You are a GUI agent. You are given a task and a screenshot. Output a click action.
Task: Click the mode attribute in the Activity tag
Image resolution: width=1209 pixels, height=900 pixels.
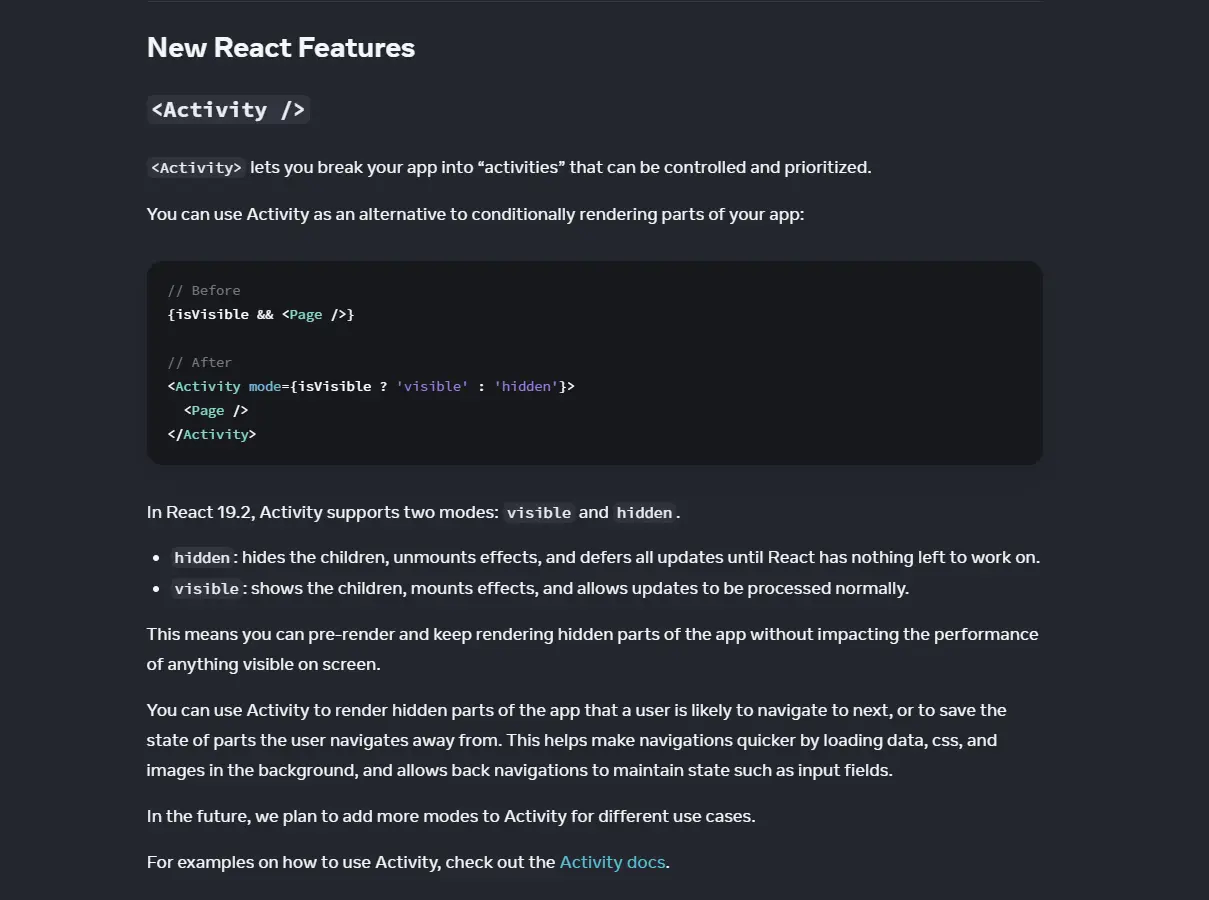pyautogui.click(x=264, y=386)
